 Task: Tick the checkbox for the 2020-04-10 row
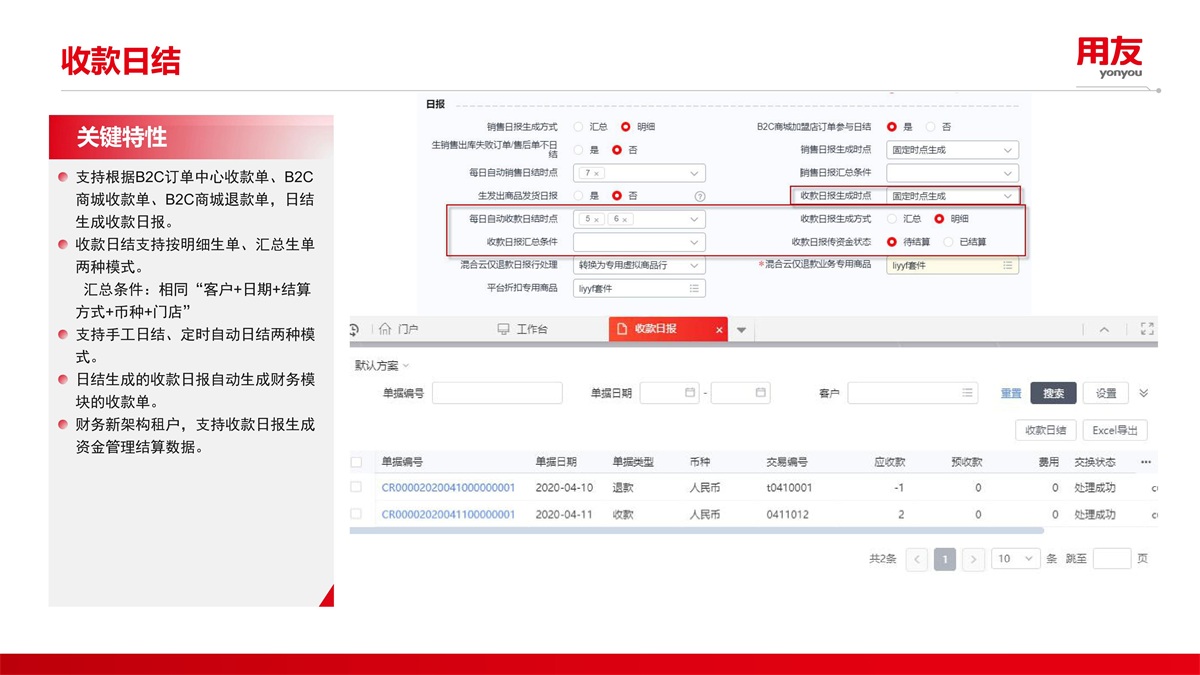click(356, 487)
